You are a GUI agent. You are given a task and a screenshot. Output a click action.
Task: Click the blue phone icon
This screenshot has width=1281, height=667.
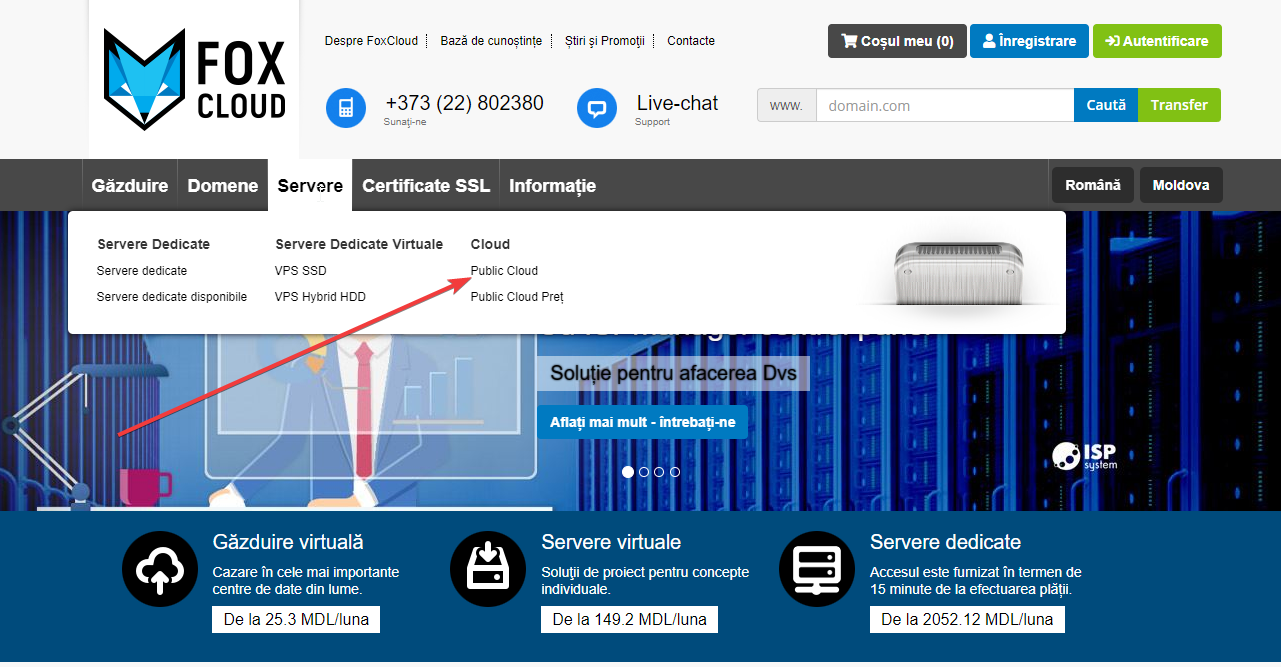coord(346,108)
